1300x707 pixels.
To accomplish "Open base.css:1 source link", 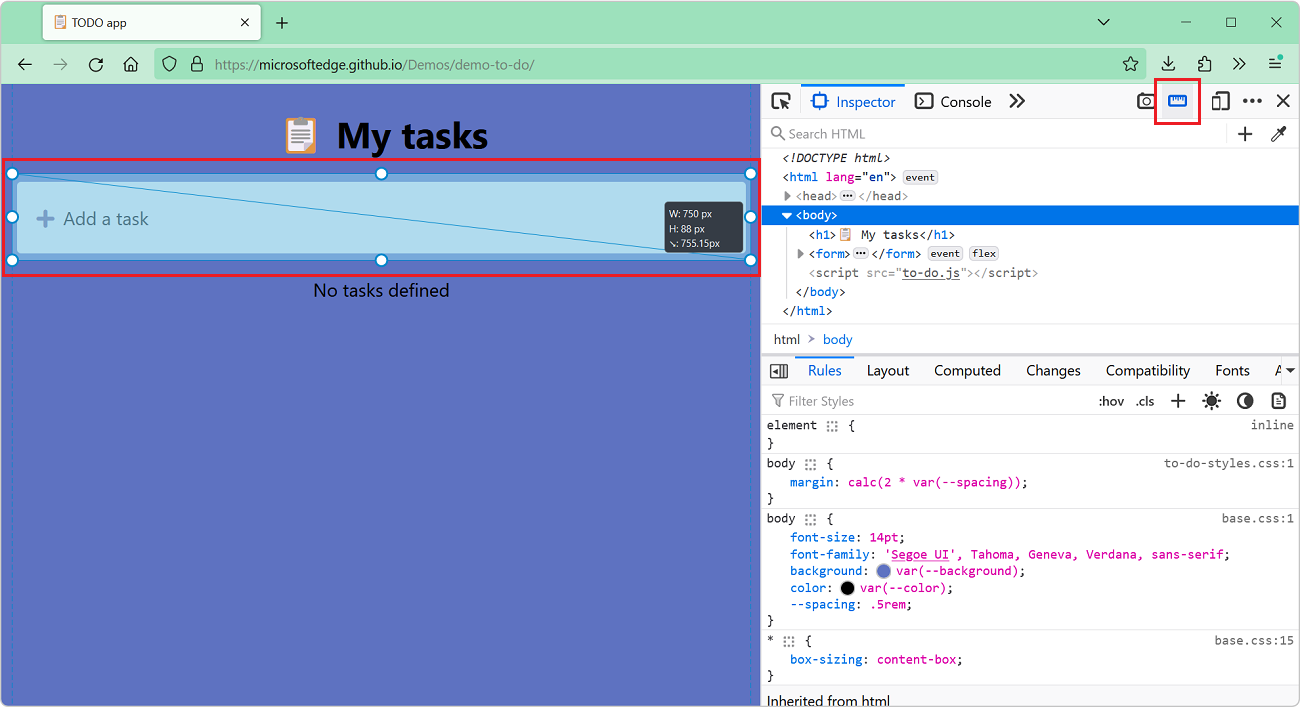I will (1258, 518).
